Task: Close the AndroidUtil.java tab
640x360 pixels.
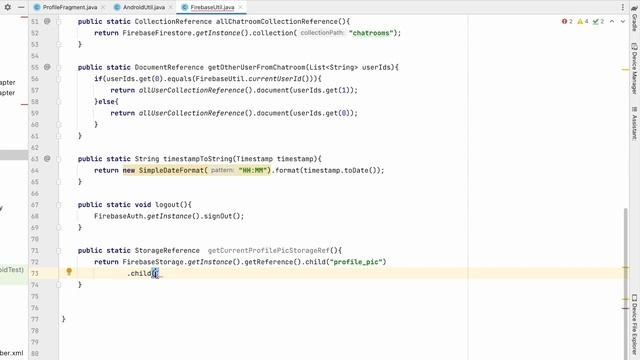Action: click(x=171, y=7)
